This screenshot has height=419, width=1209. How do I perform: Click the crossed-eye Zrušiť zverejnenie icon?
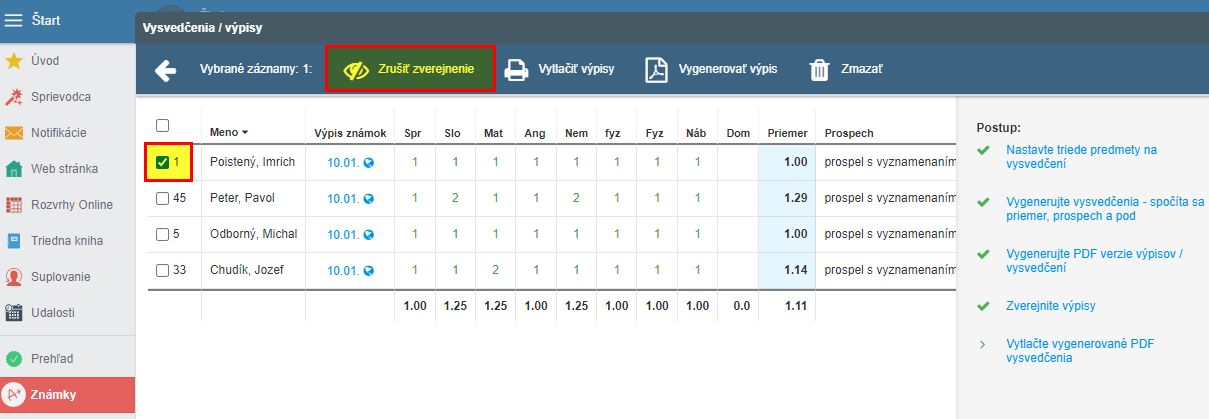point(355,70)
